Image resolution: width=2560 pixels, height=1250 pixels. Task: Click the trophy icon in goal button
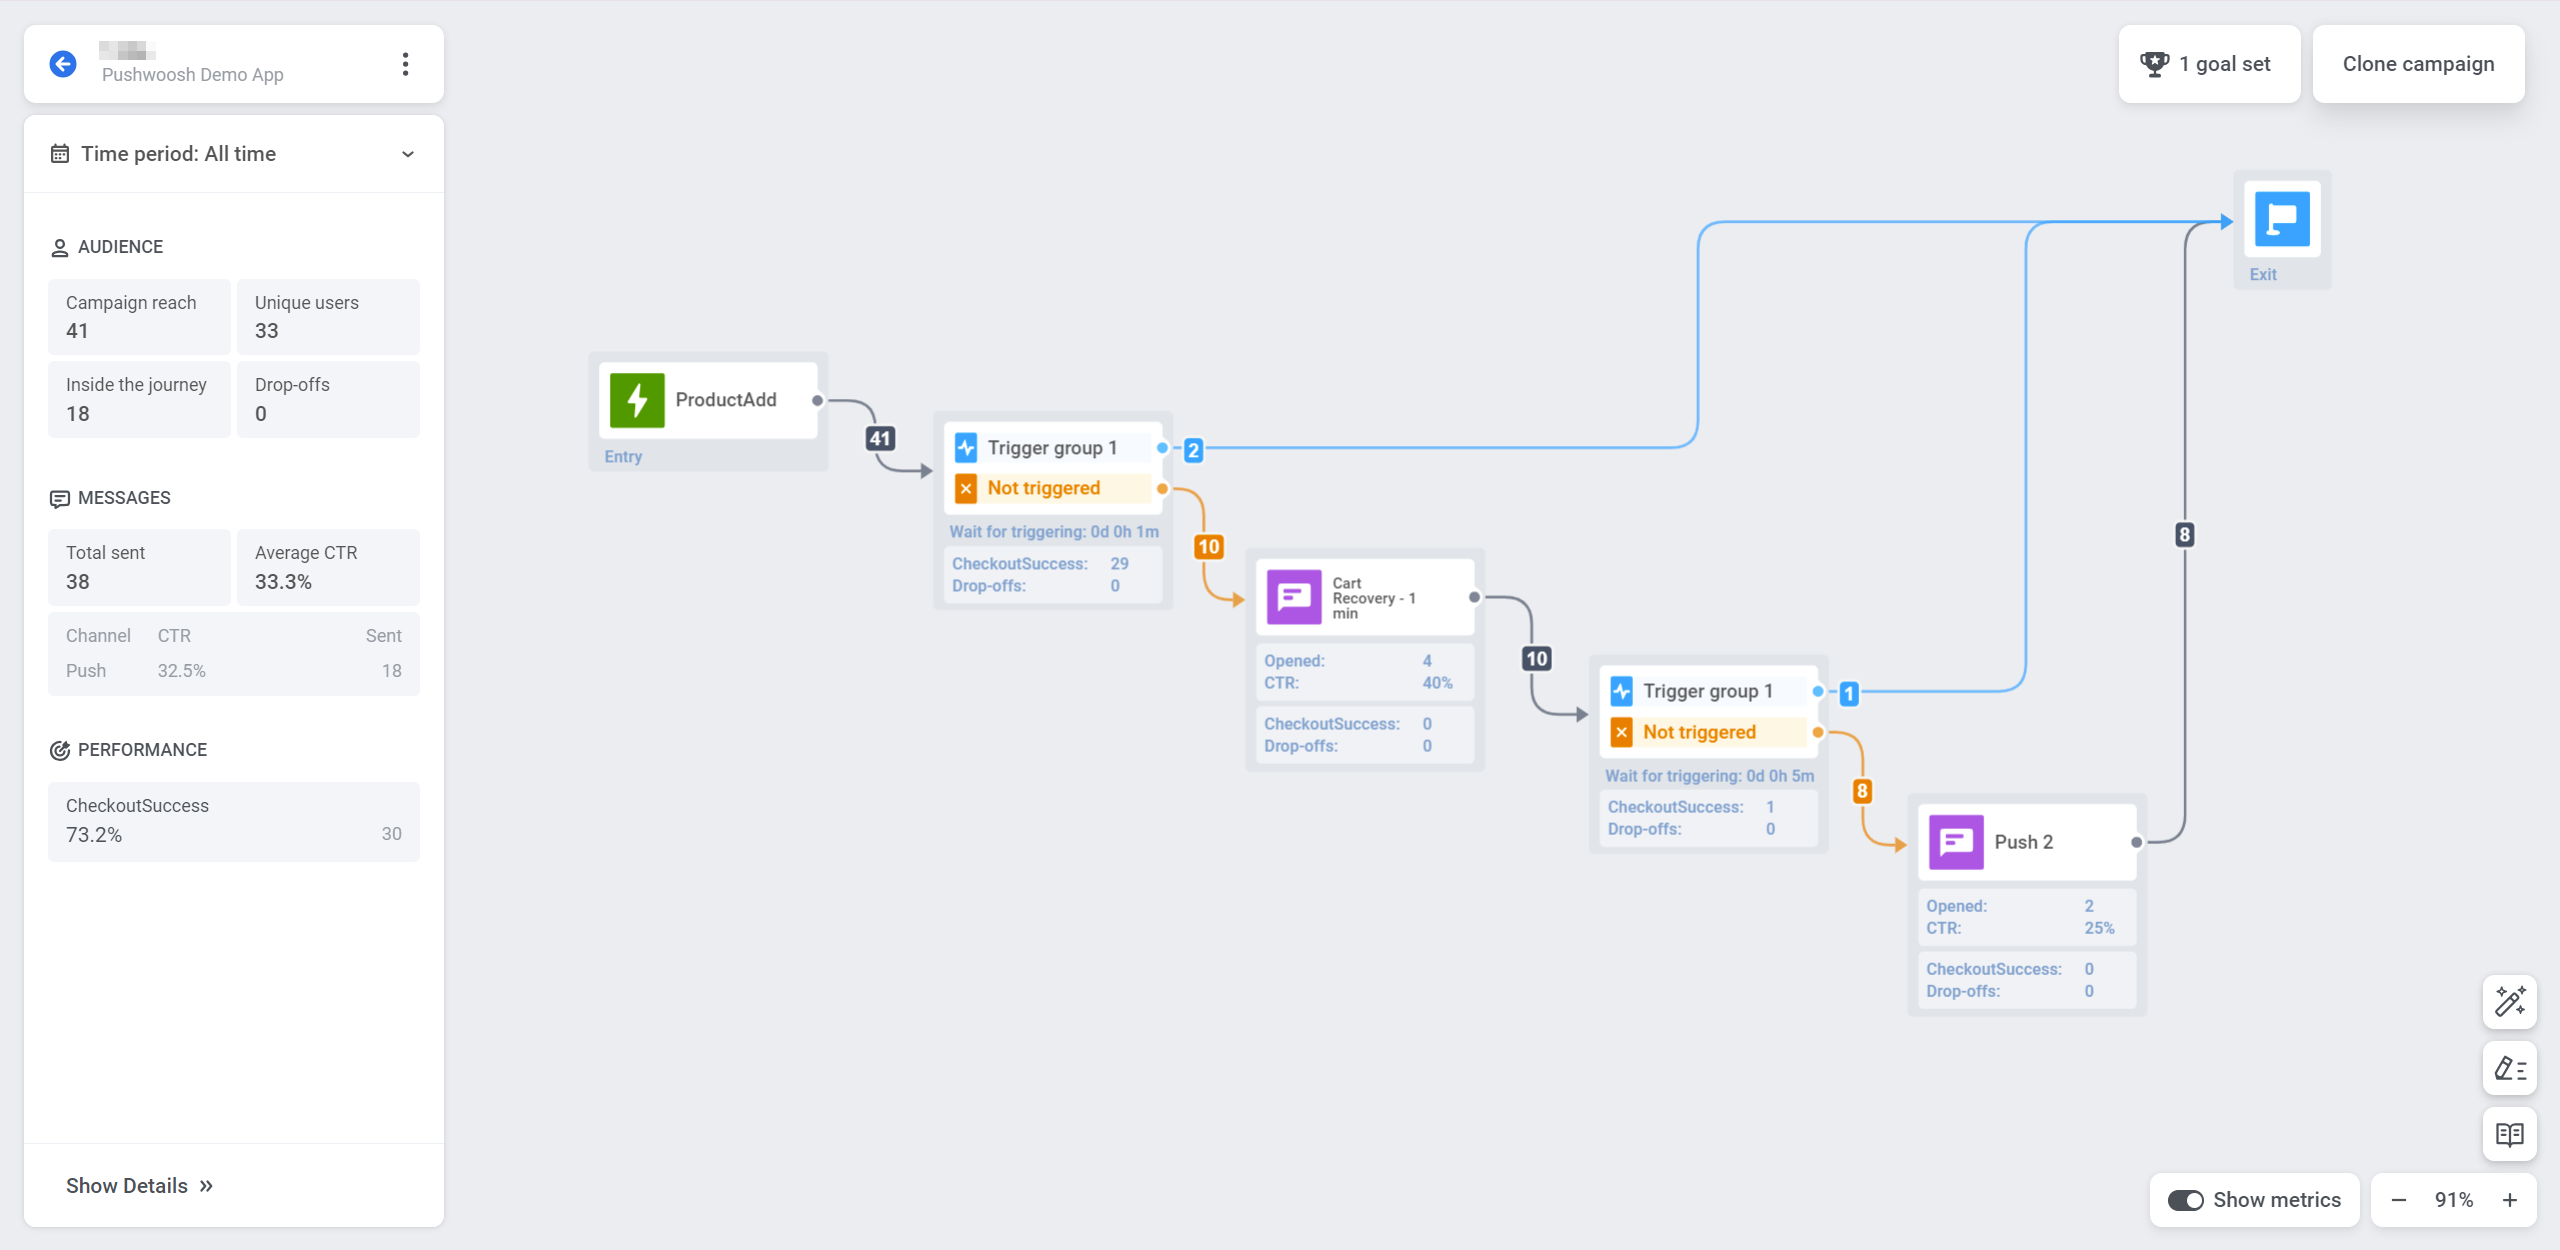click(x=2154, y=64)
